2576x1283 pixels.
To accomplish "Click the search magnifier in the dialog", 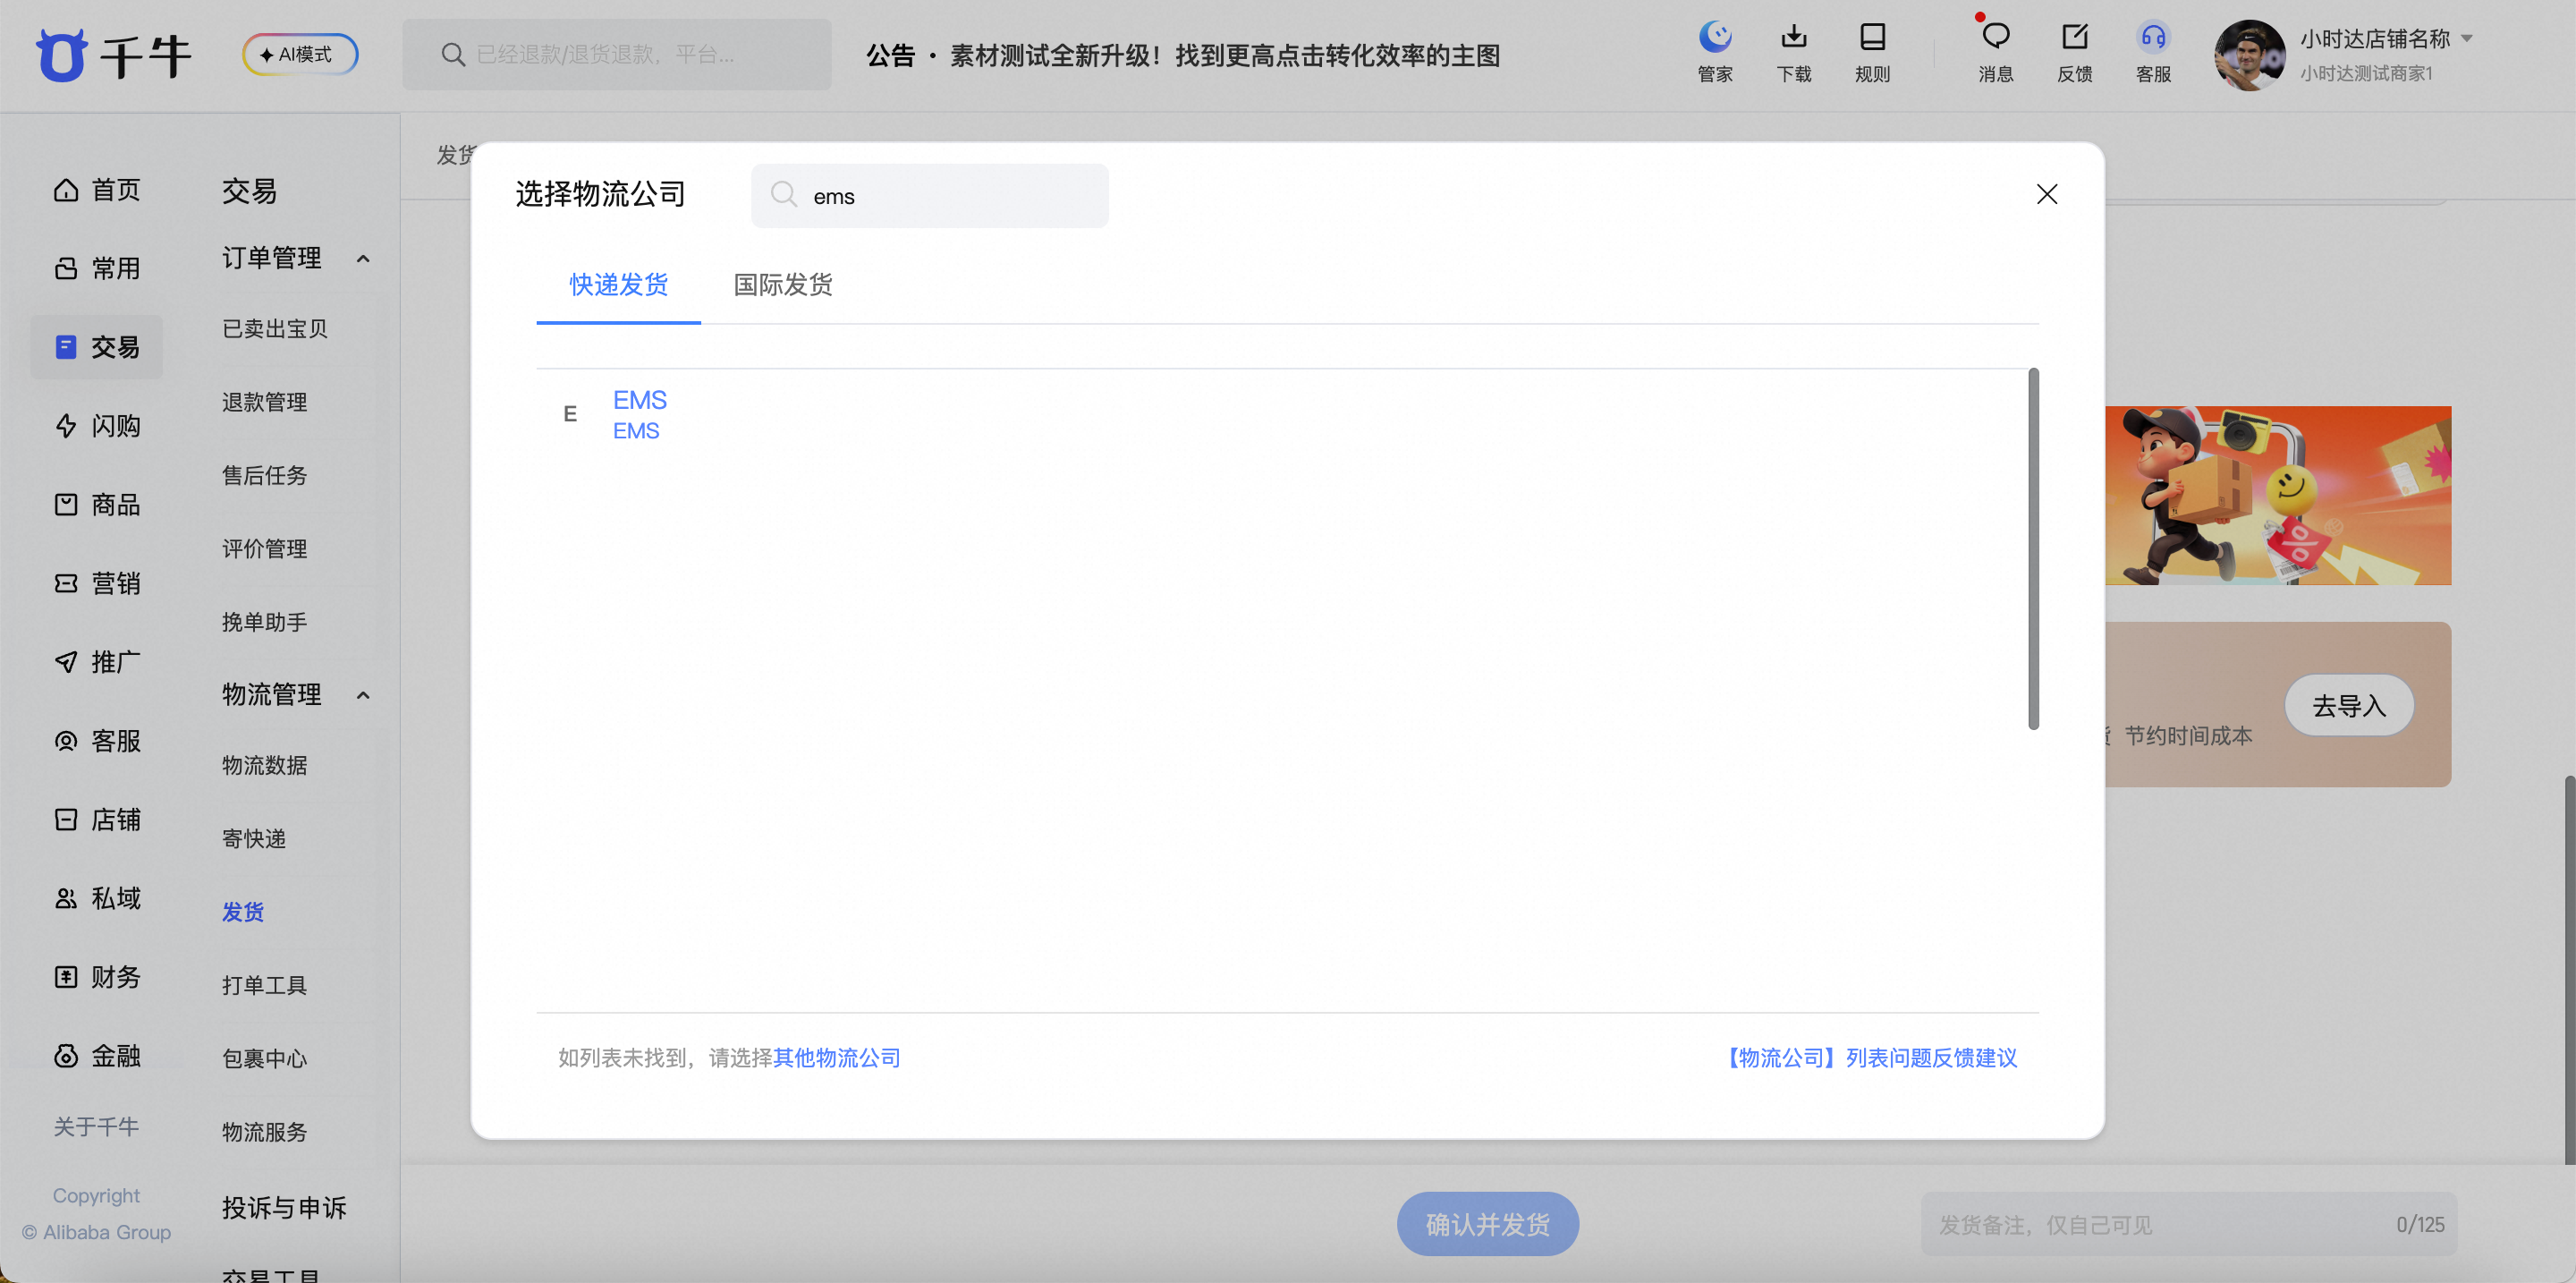I will pyautogui.click(x=784, y=195).
